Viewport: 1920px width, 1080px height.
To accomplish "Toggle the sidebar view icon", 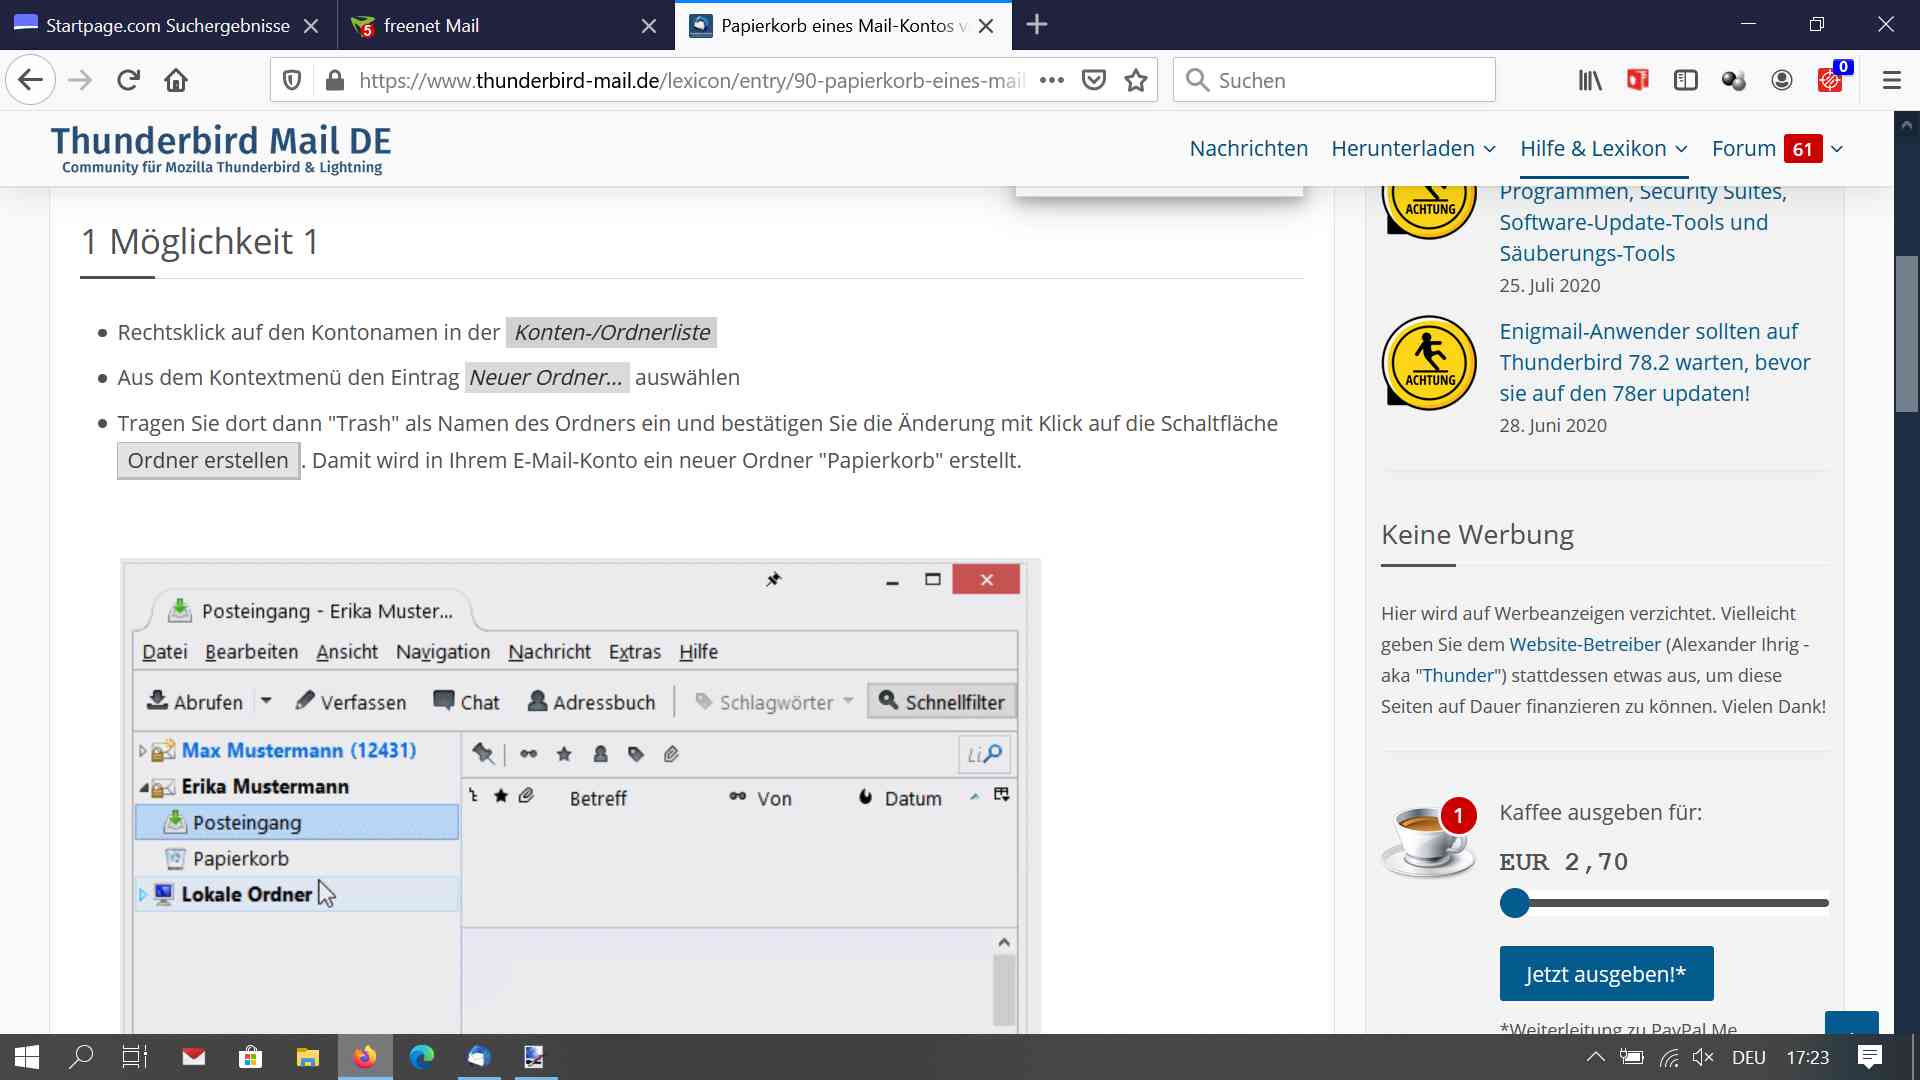I will point(1686,80).
